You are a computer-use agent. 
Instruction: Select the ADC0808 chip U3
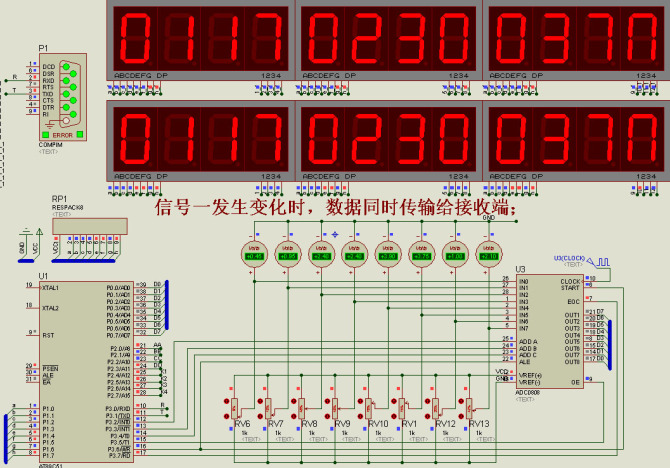point(548,330)
